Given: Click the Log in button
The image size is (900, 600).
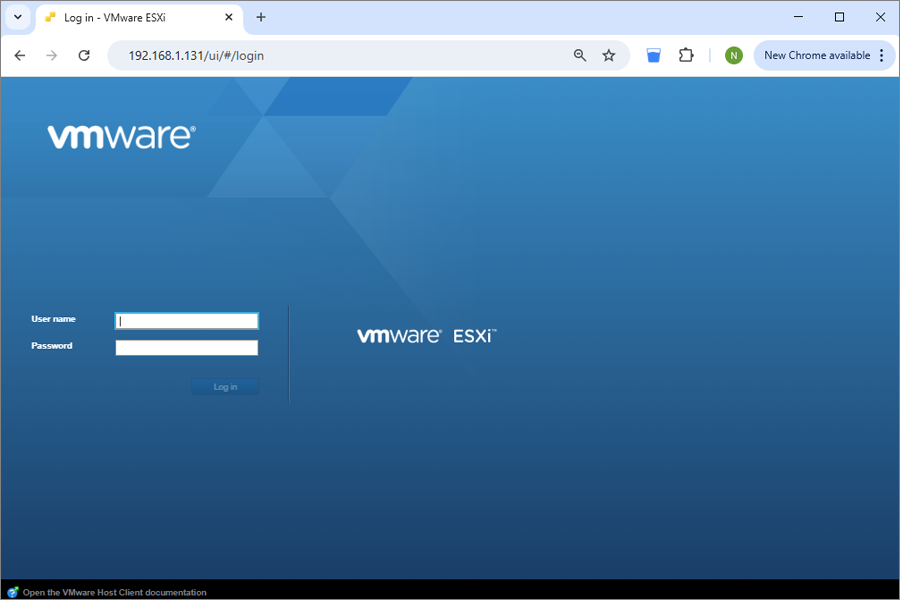Looking at the screenshot, I should click(225, 387).
